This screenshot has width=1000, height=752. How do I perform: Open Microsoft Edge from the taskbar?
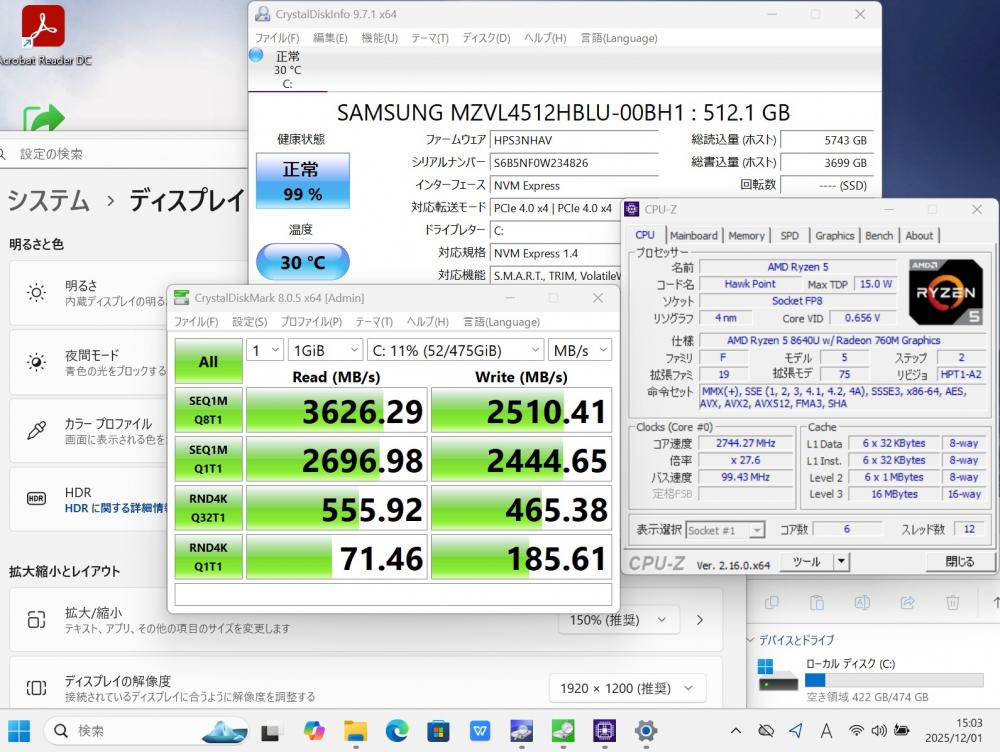point(397,730)
